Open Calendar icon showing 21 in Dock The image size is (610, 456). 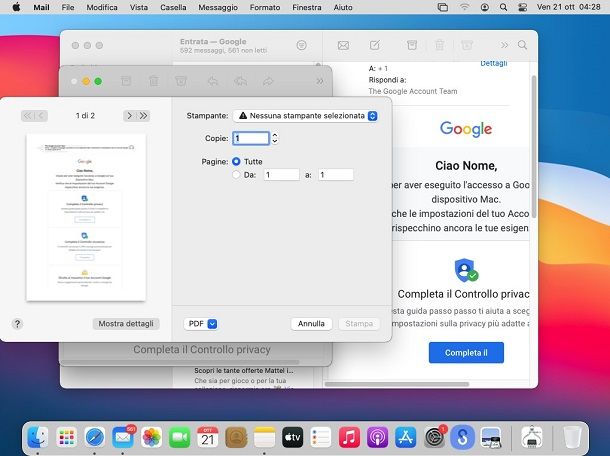(x=208, y=437)
